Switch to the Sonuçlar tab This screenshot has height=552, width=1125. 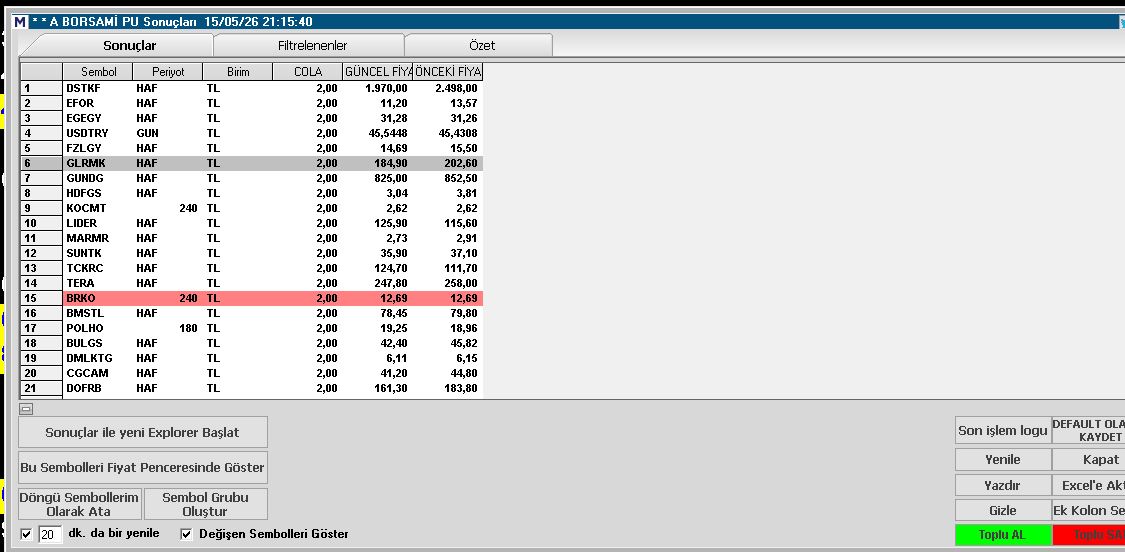(129, 45)
